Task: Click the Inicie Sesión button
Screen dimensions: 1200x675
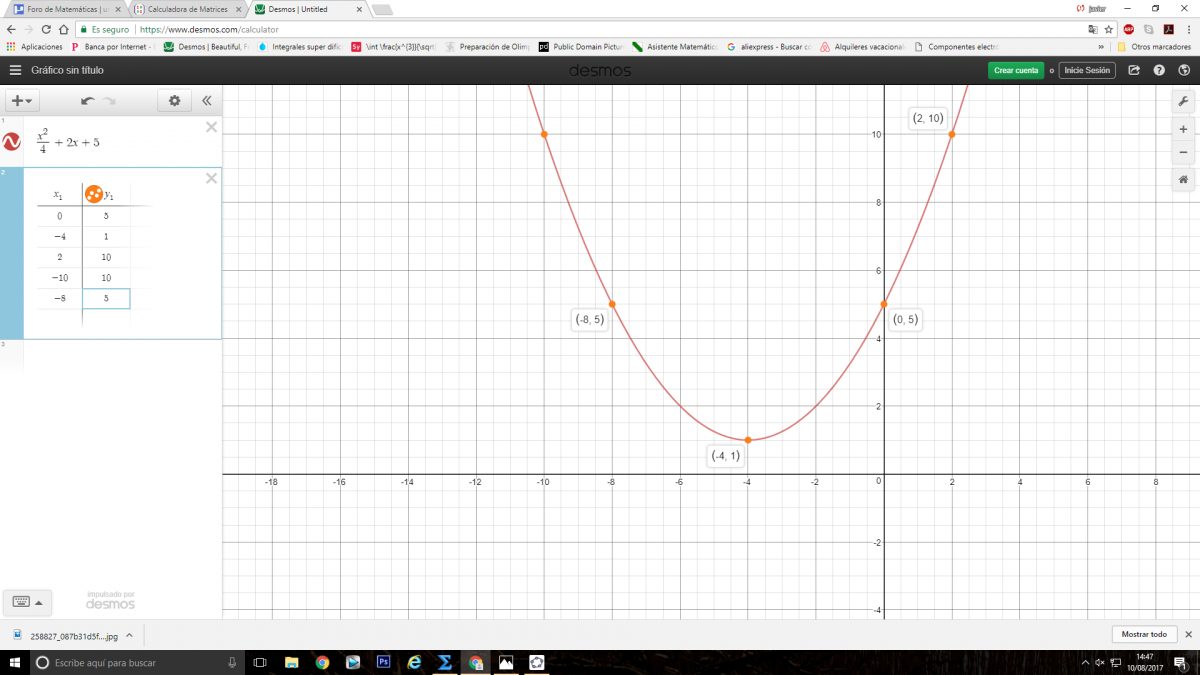Action: click(1087, 71)
